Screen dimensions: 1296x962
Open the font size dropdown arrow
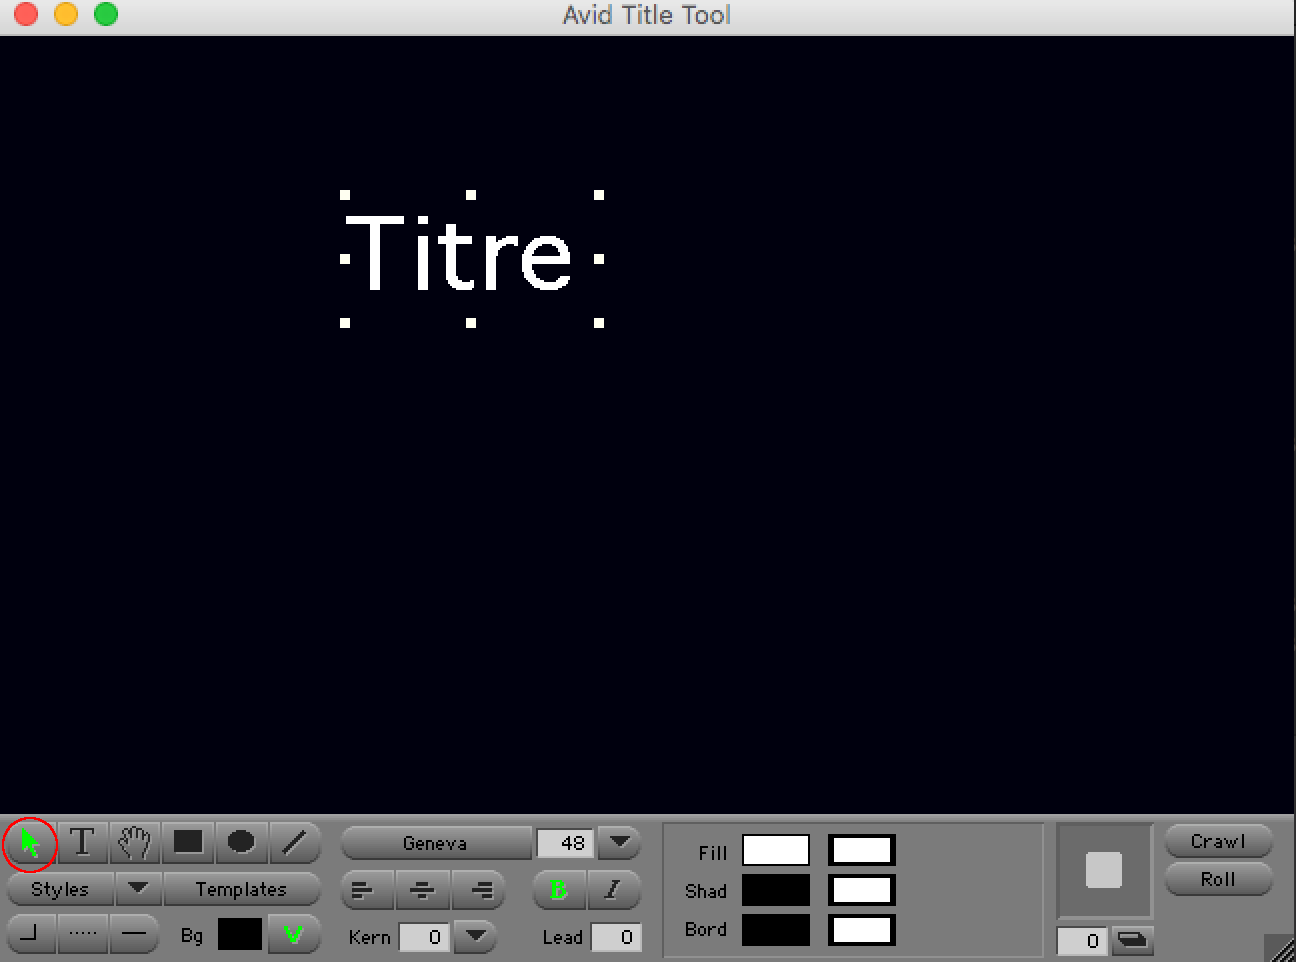619,843
